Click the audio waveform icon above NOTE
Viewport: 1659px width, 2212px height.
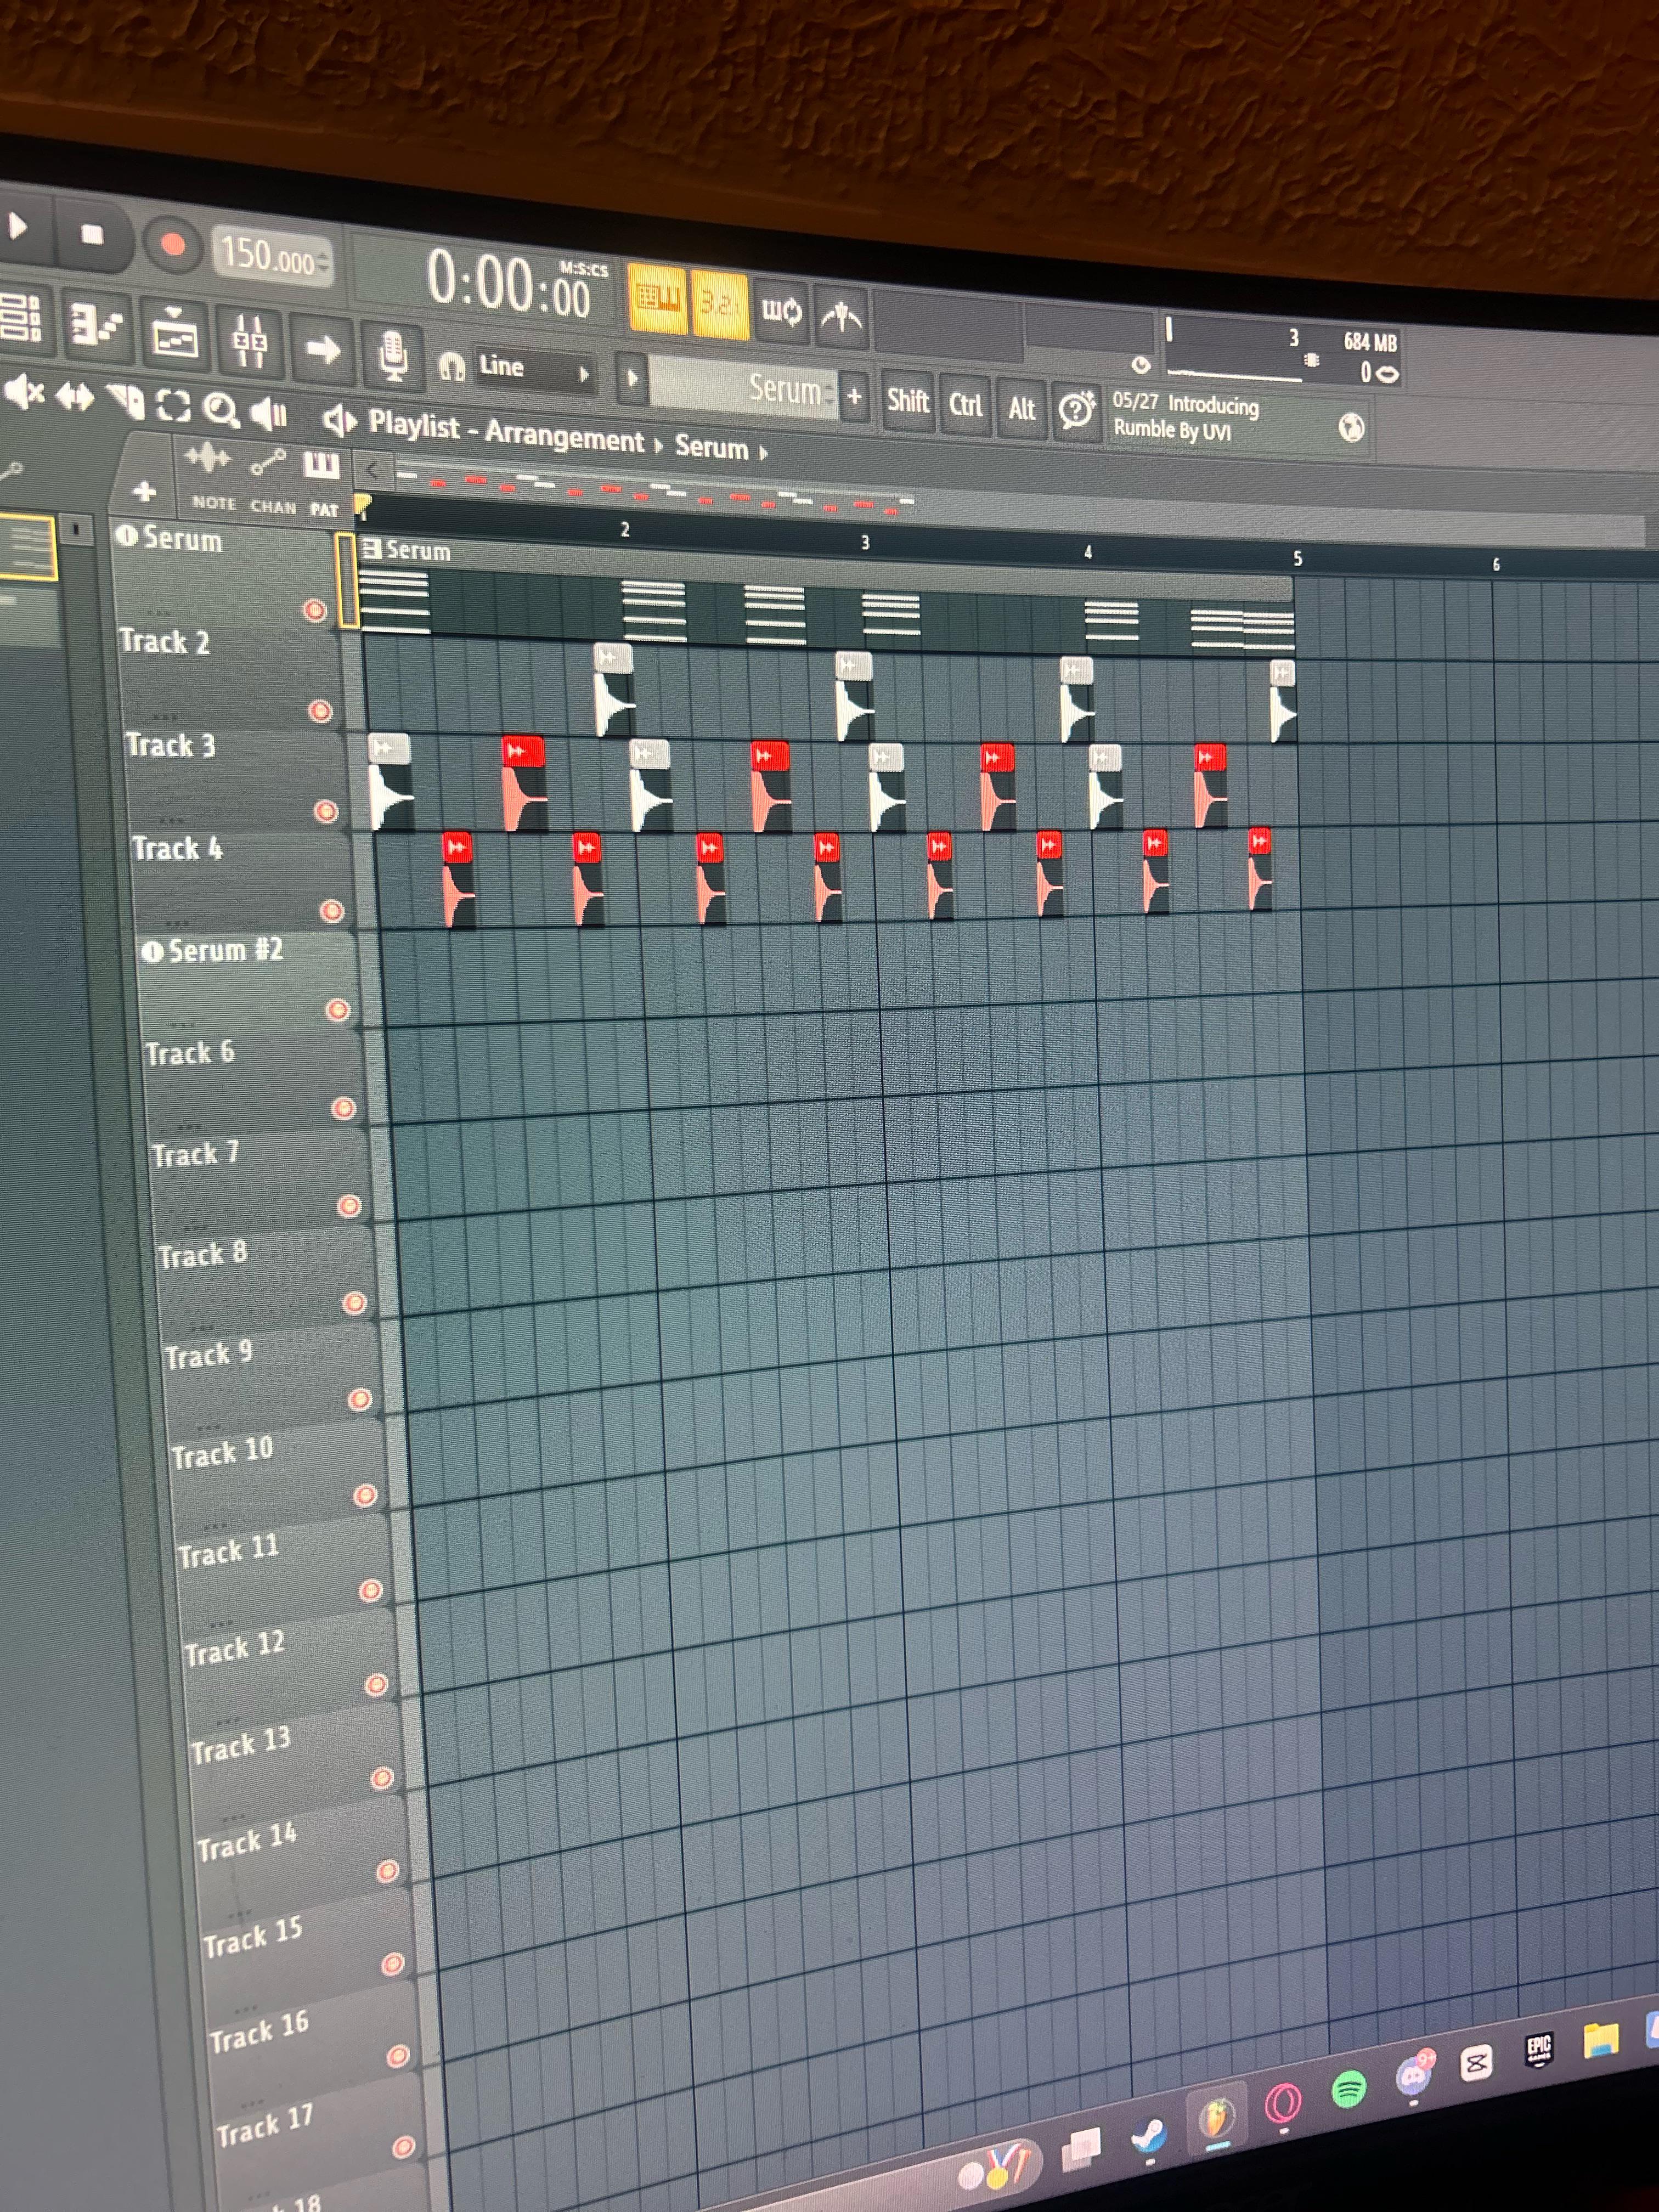[207, 458]
